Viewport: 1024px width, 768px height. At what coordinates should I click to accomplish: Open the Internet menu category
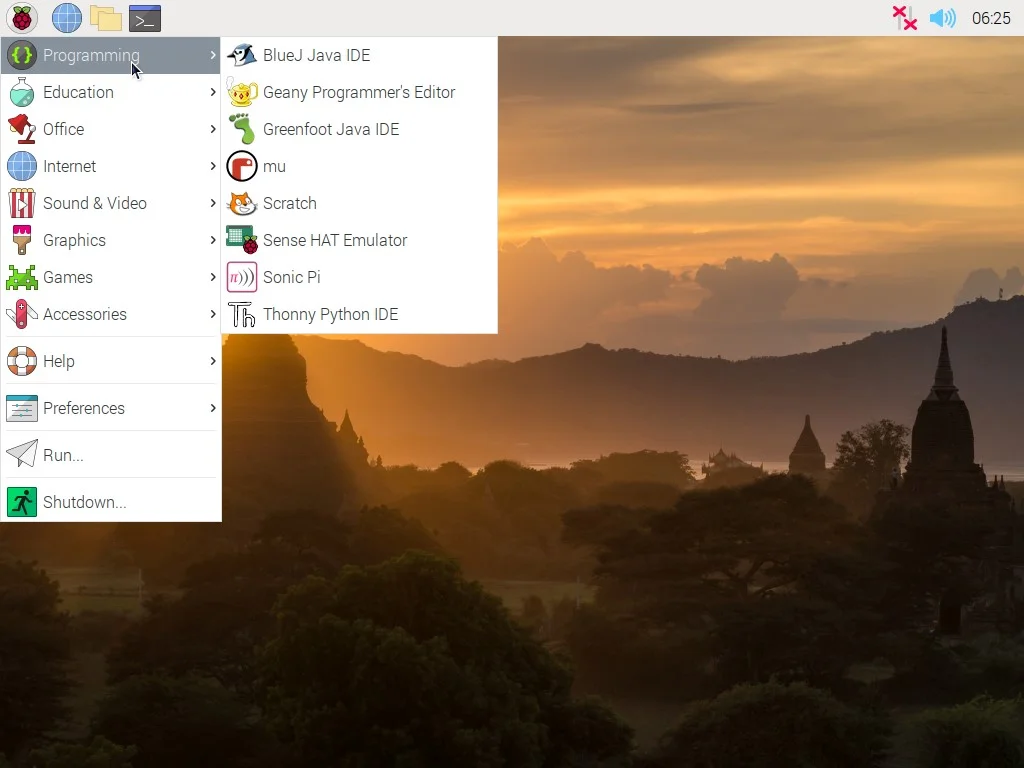coord(111,167)
